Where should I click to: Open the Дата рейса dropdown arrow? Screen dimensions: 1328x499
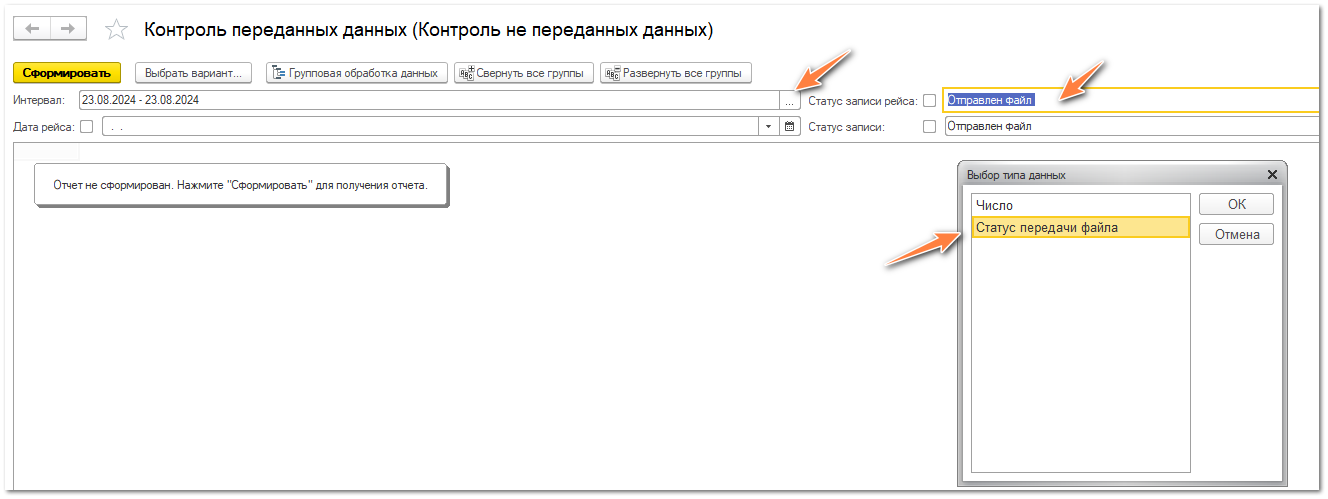click(768, 127)
